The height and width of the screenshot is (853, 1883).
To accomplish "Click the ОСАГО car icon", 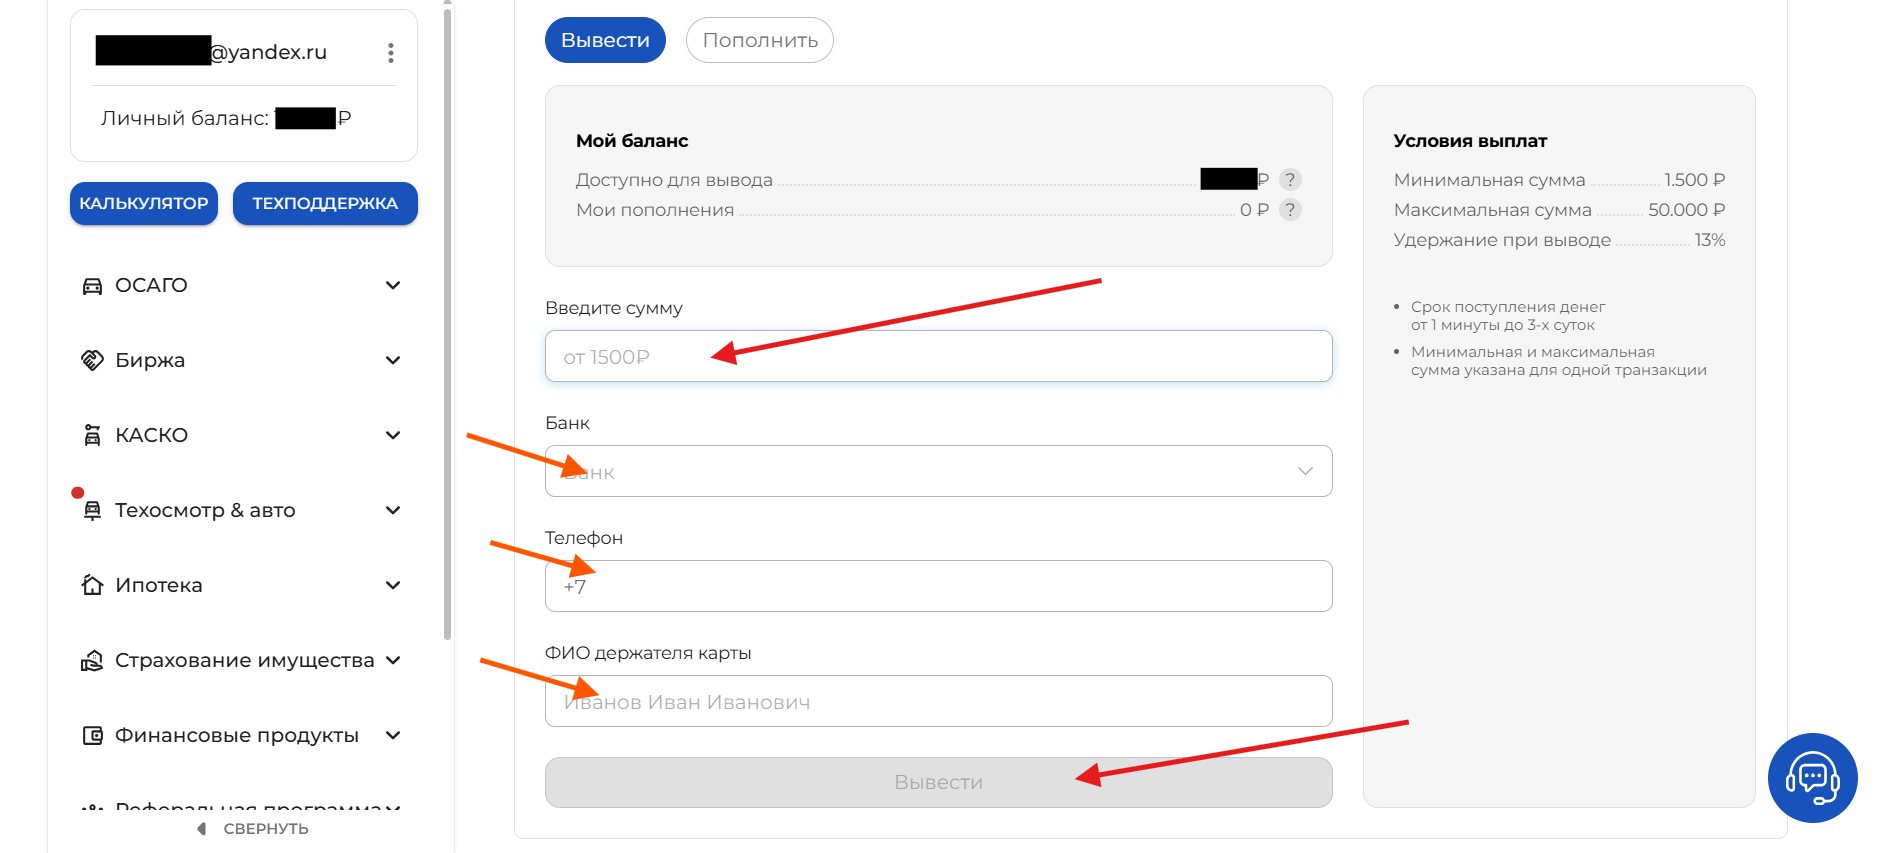I will point(92,286).
